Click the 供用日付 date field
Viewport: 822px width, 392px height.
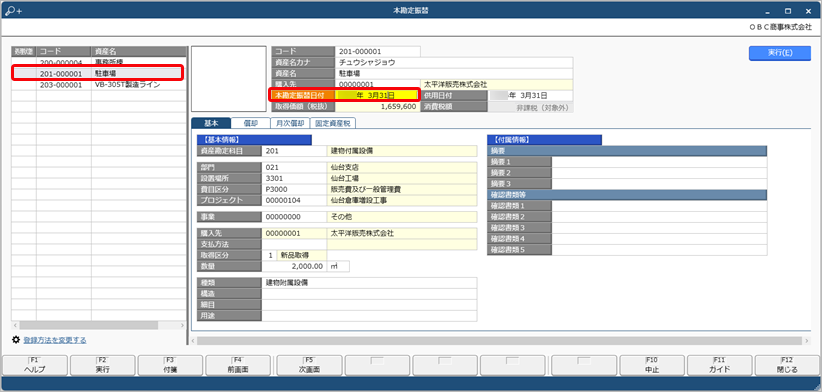[530, 95]
